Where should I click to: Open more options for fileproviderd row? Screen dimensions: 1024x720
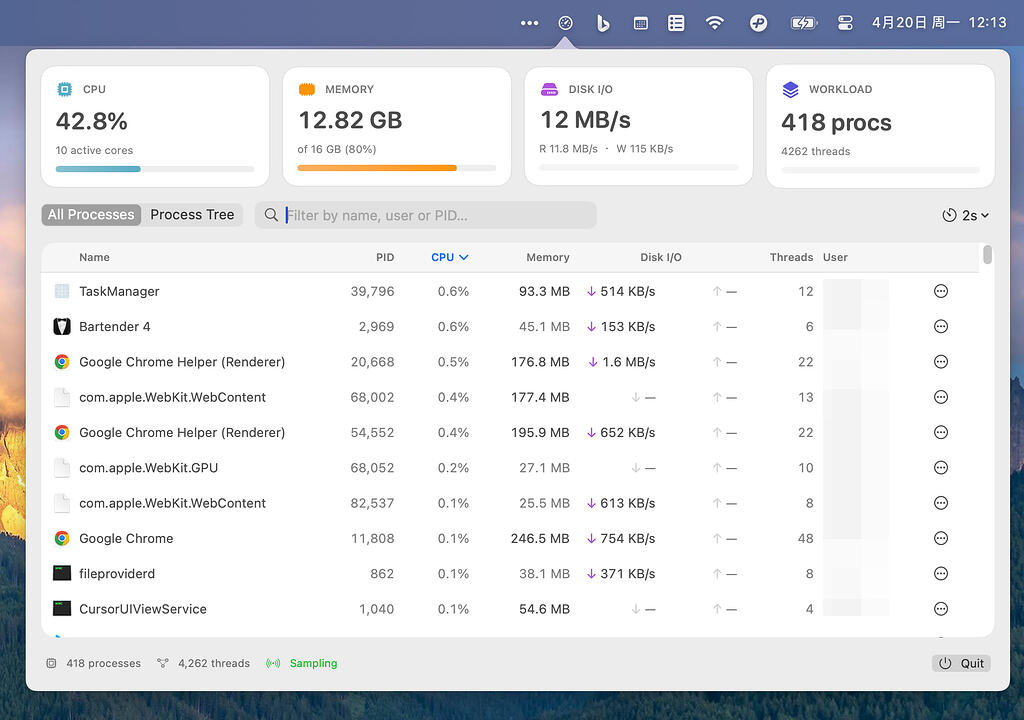pos(940,574)
